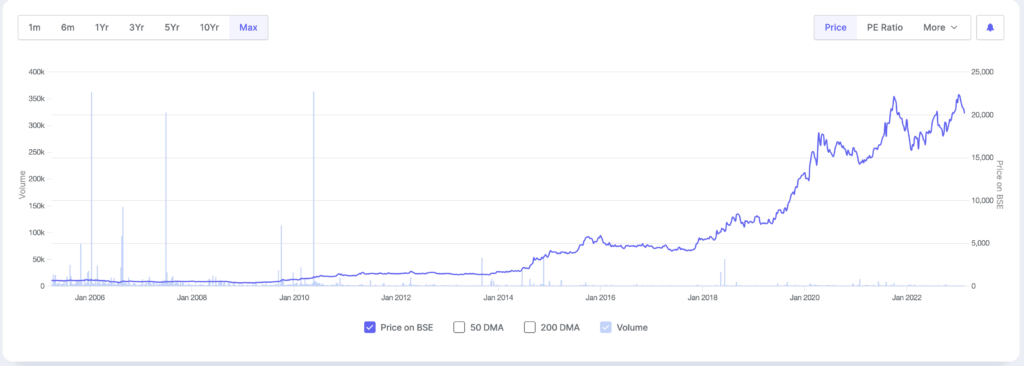Enable the 50 DMA checkbox
The width and height of the screenshot is (1024, 366).
click(459, 327)
